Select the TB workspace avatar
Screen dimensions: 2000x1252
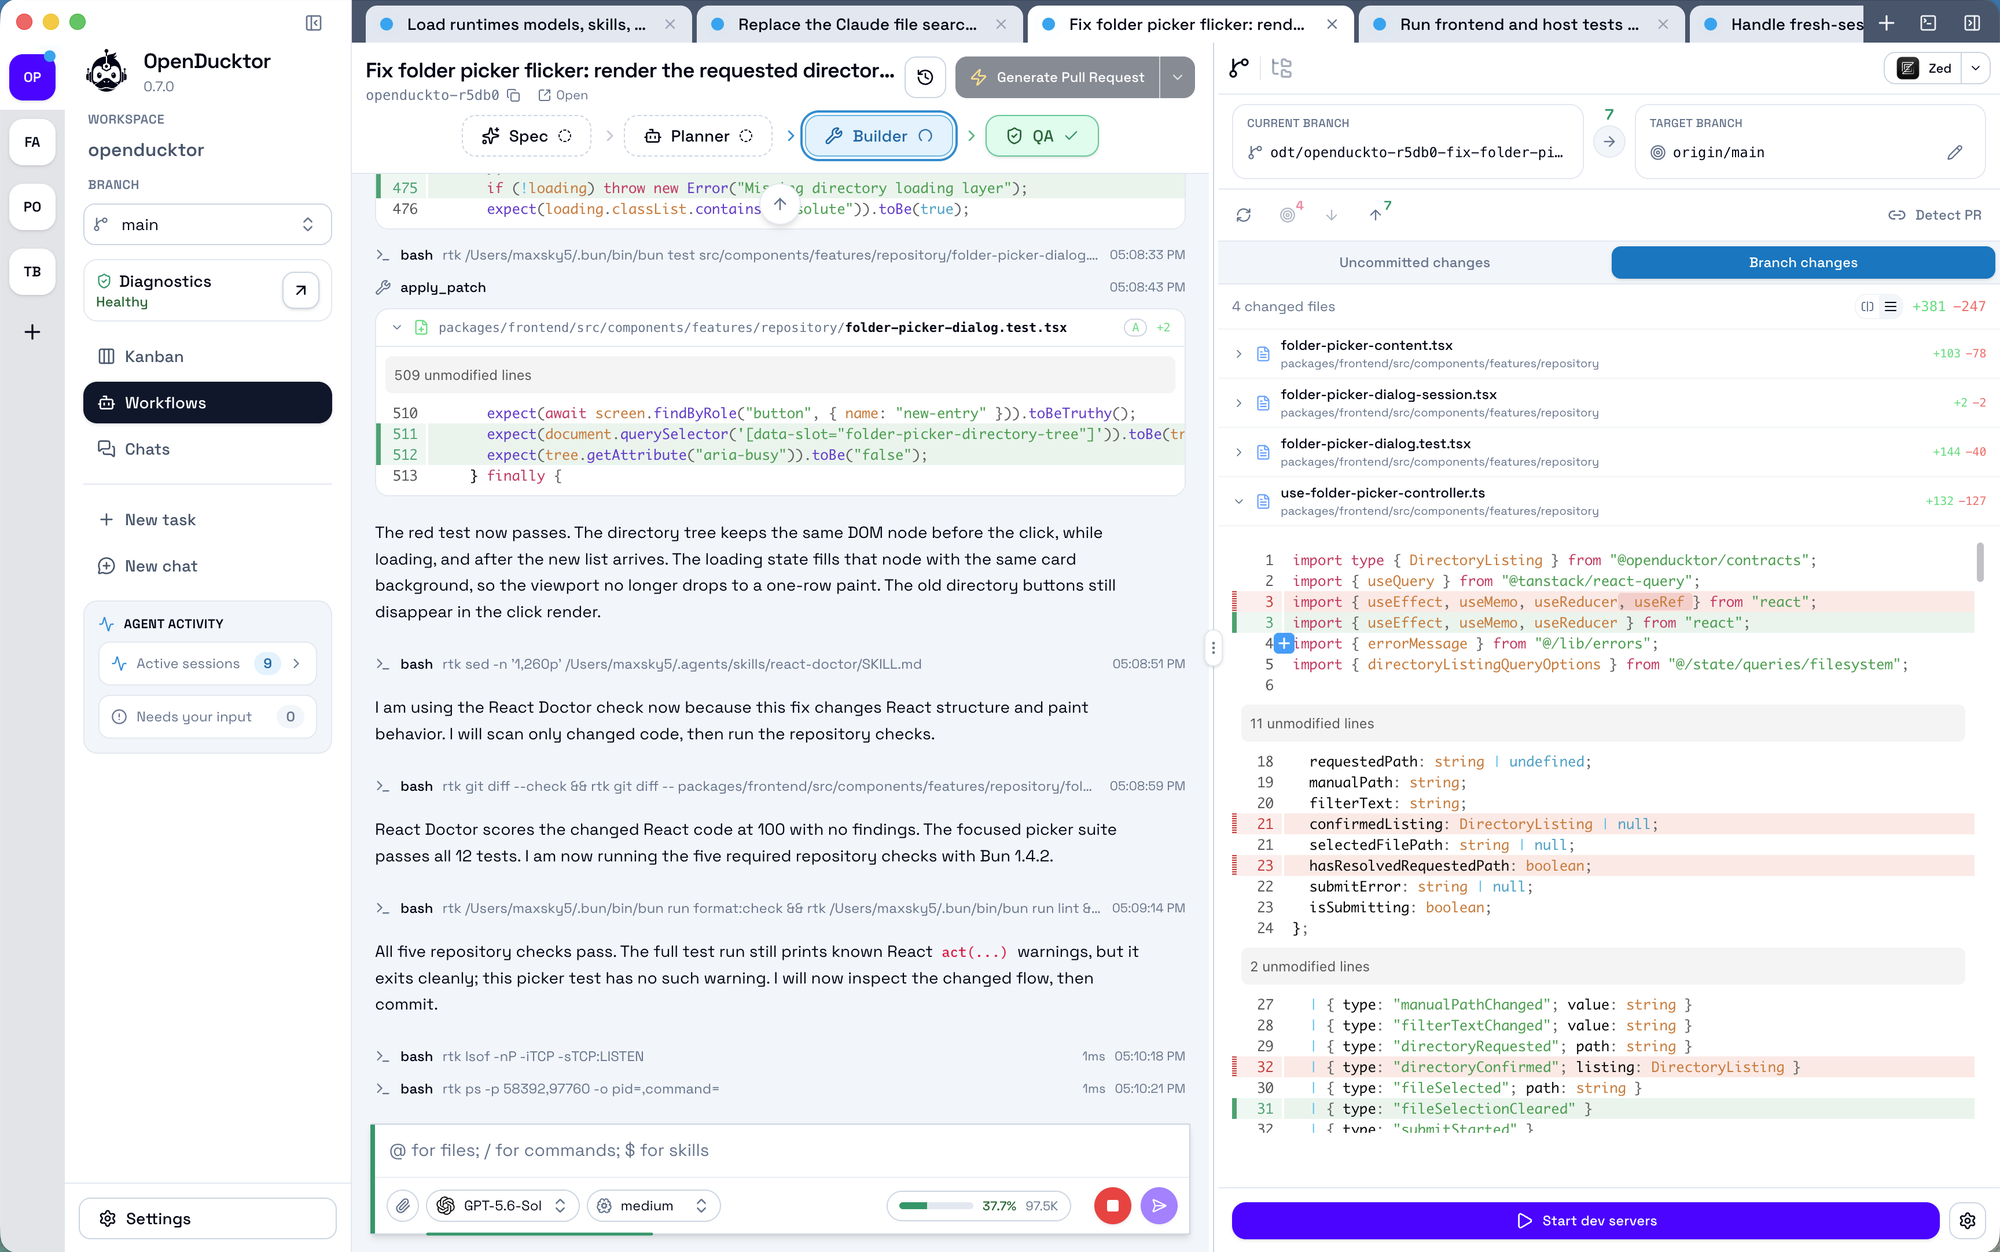[x=32, y=272]
